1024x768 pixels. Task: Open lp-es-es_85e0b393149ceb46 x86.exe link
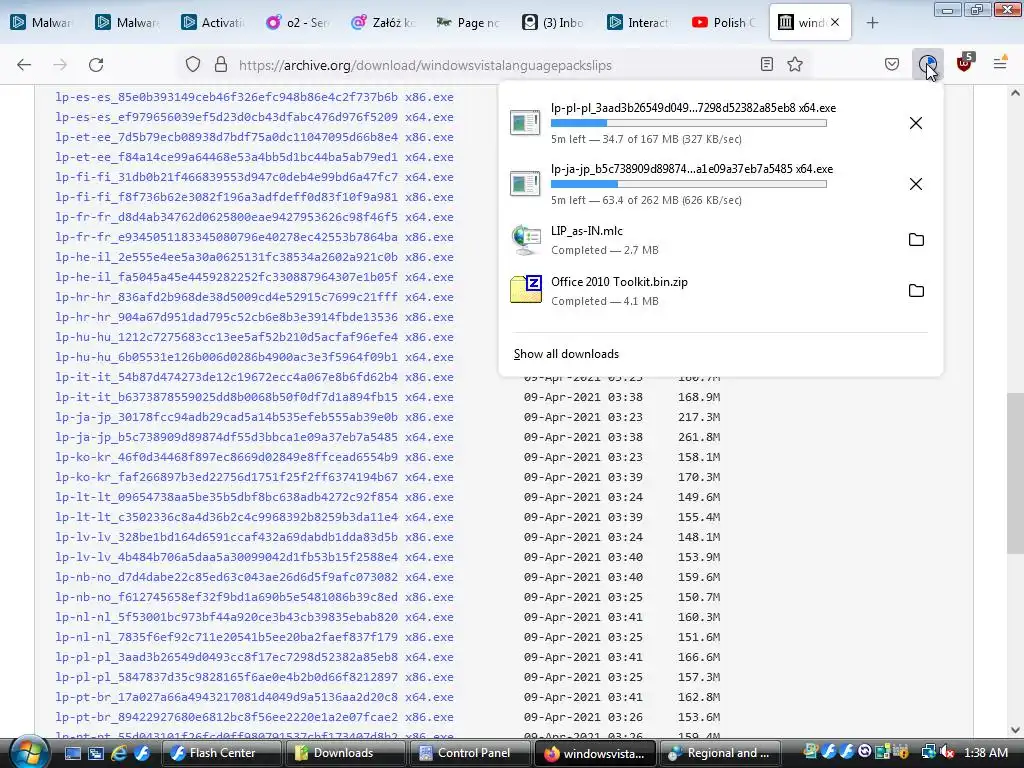click(x=254, y=97)
